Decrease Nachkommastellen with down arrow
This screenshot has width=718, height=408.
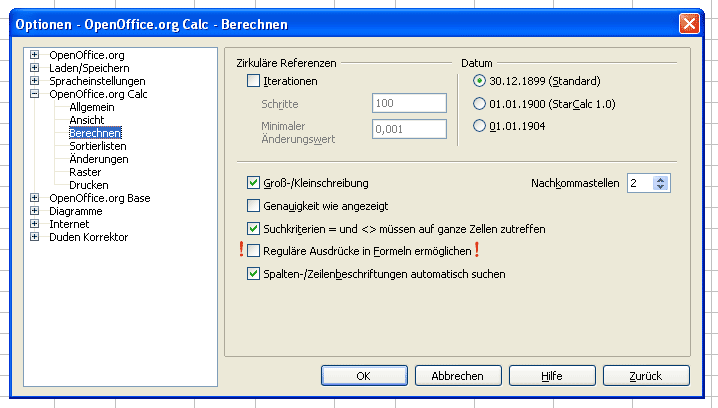(660, 187)
